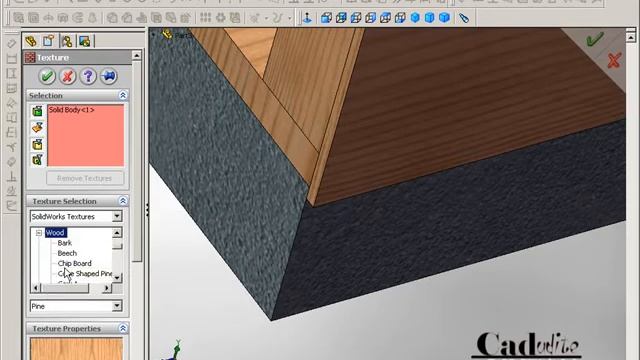Select the solid bodies filter in Selection
Viewport: 640px width, 360px height.
[37, 144]
